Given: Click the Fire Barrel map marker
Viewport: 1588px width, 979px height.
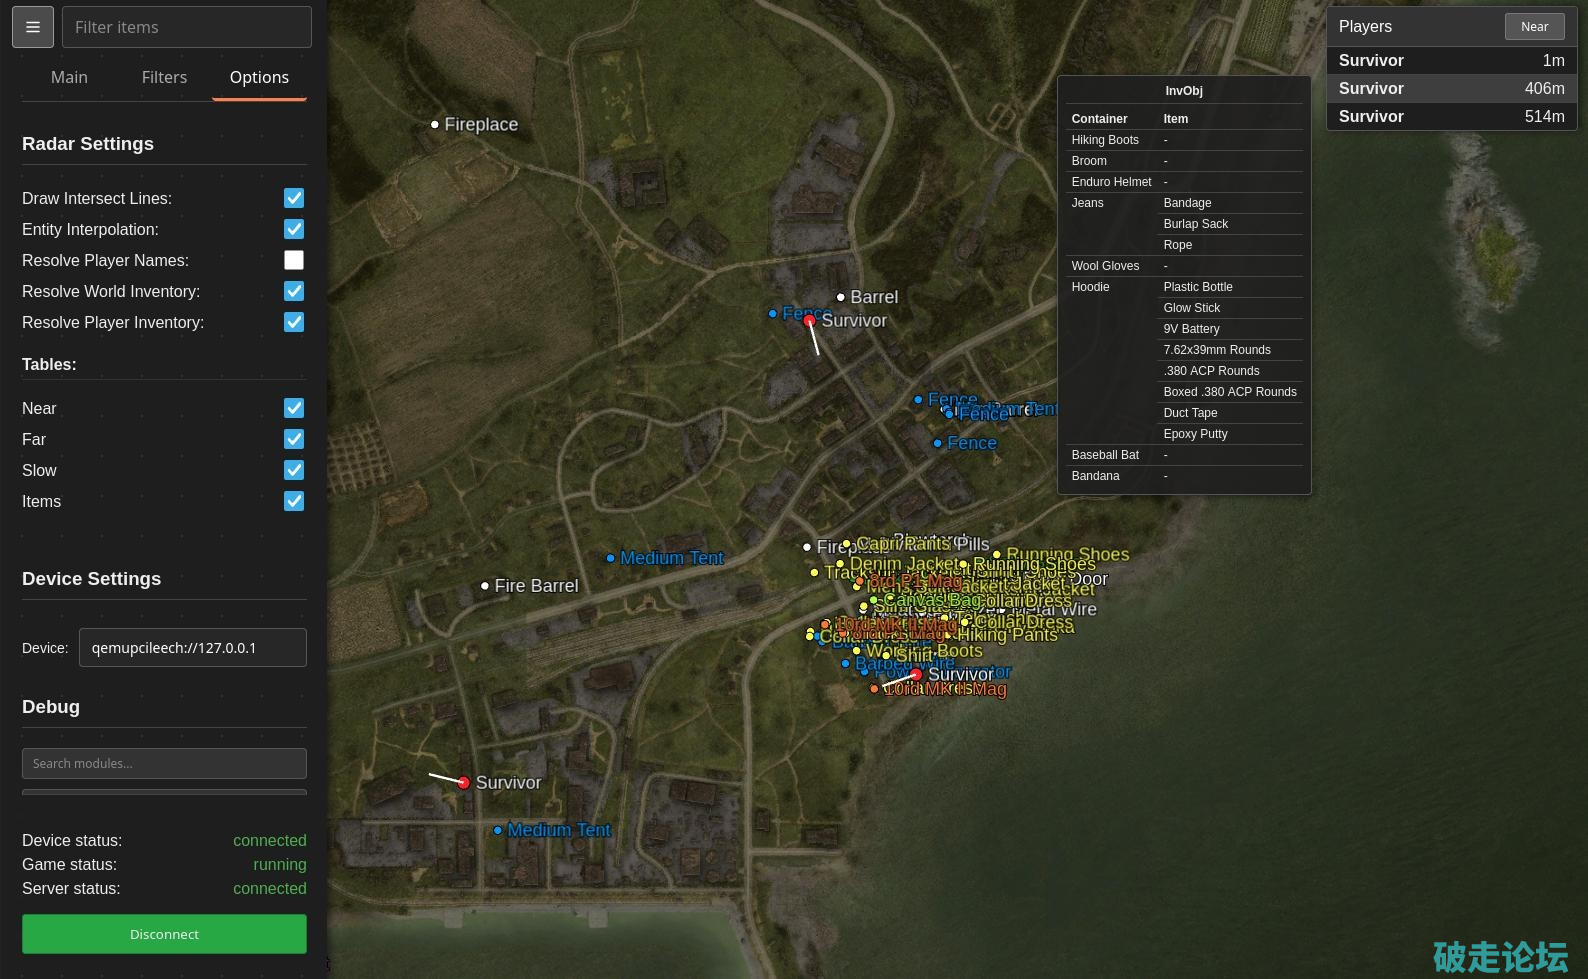Looking at the screenshot, I should (x=485, y=586).
